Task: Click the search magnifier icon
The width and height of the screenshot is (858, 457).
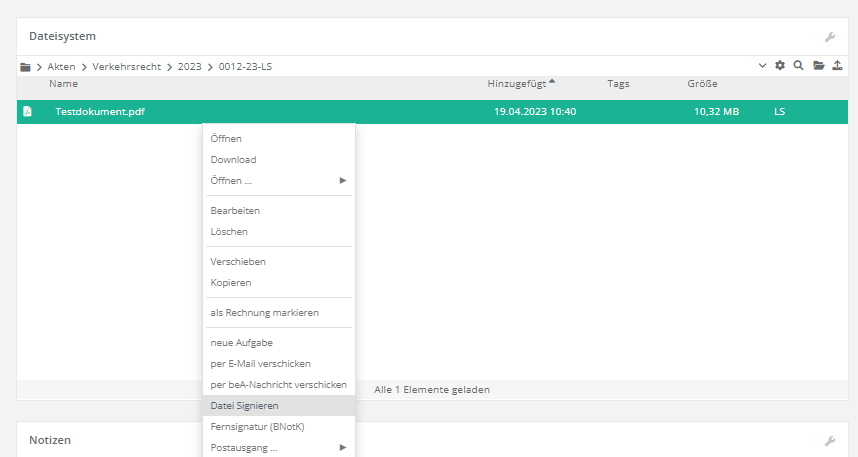Action: point(798,66)
